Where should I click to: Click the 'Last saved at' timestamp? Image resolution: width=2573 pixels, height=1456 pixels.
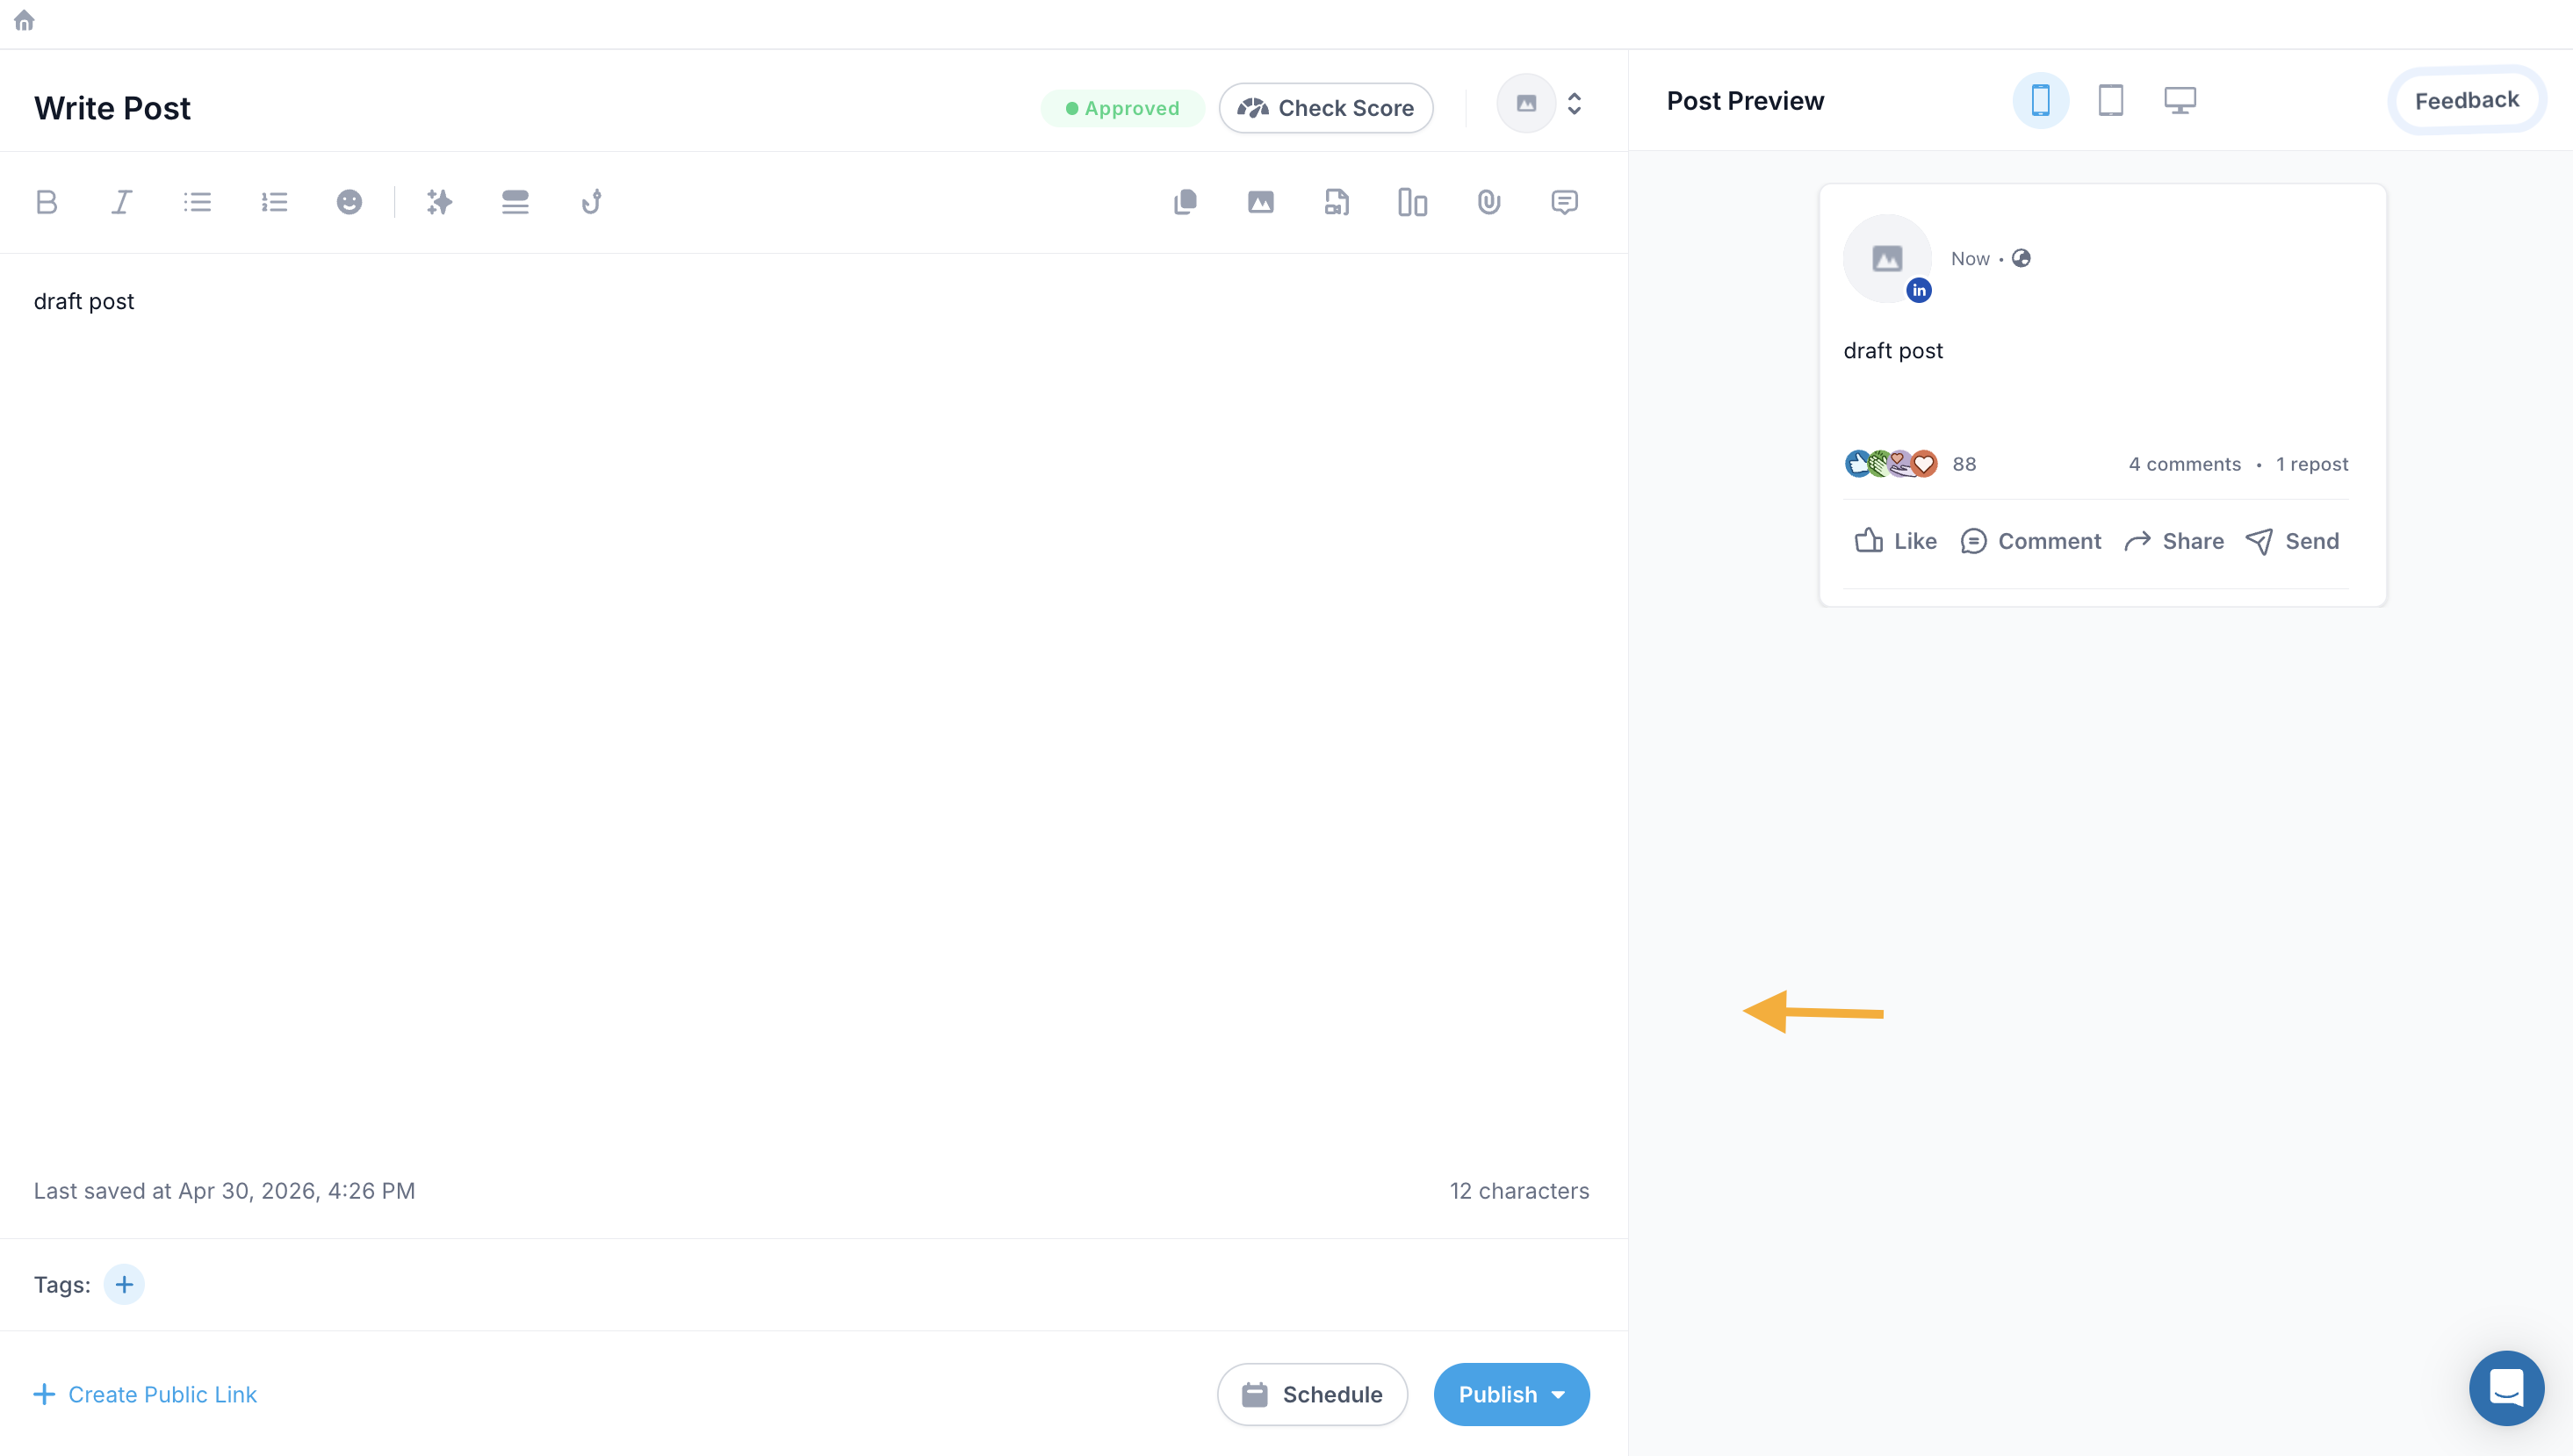(224, 1191)
